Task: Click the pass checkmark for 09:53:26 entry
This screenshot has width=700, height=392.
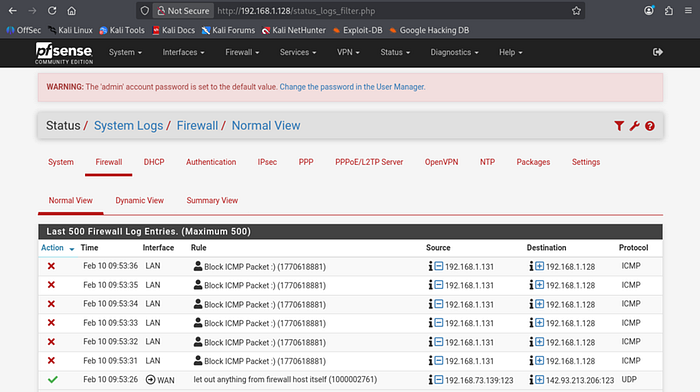Action: [53, 379]
